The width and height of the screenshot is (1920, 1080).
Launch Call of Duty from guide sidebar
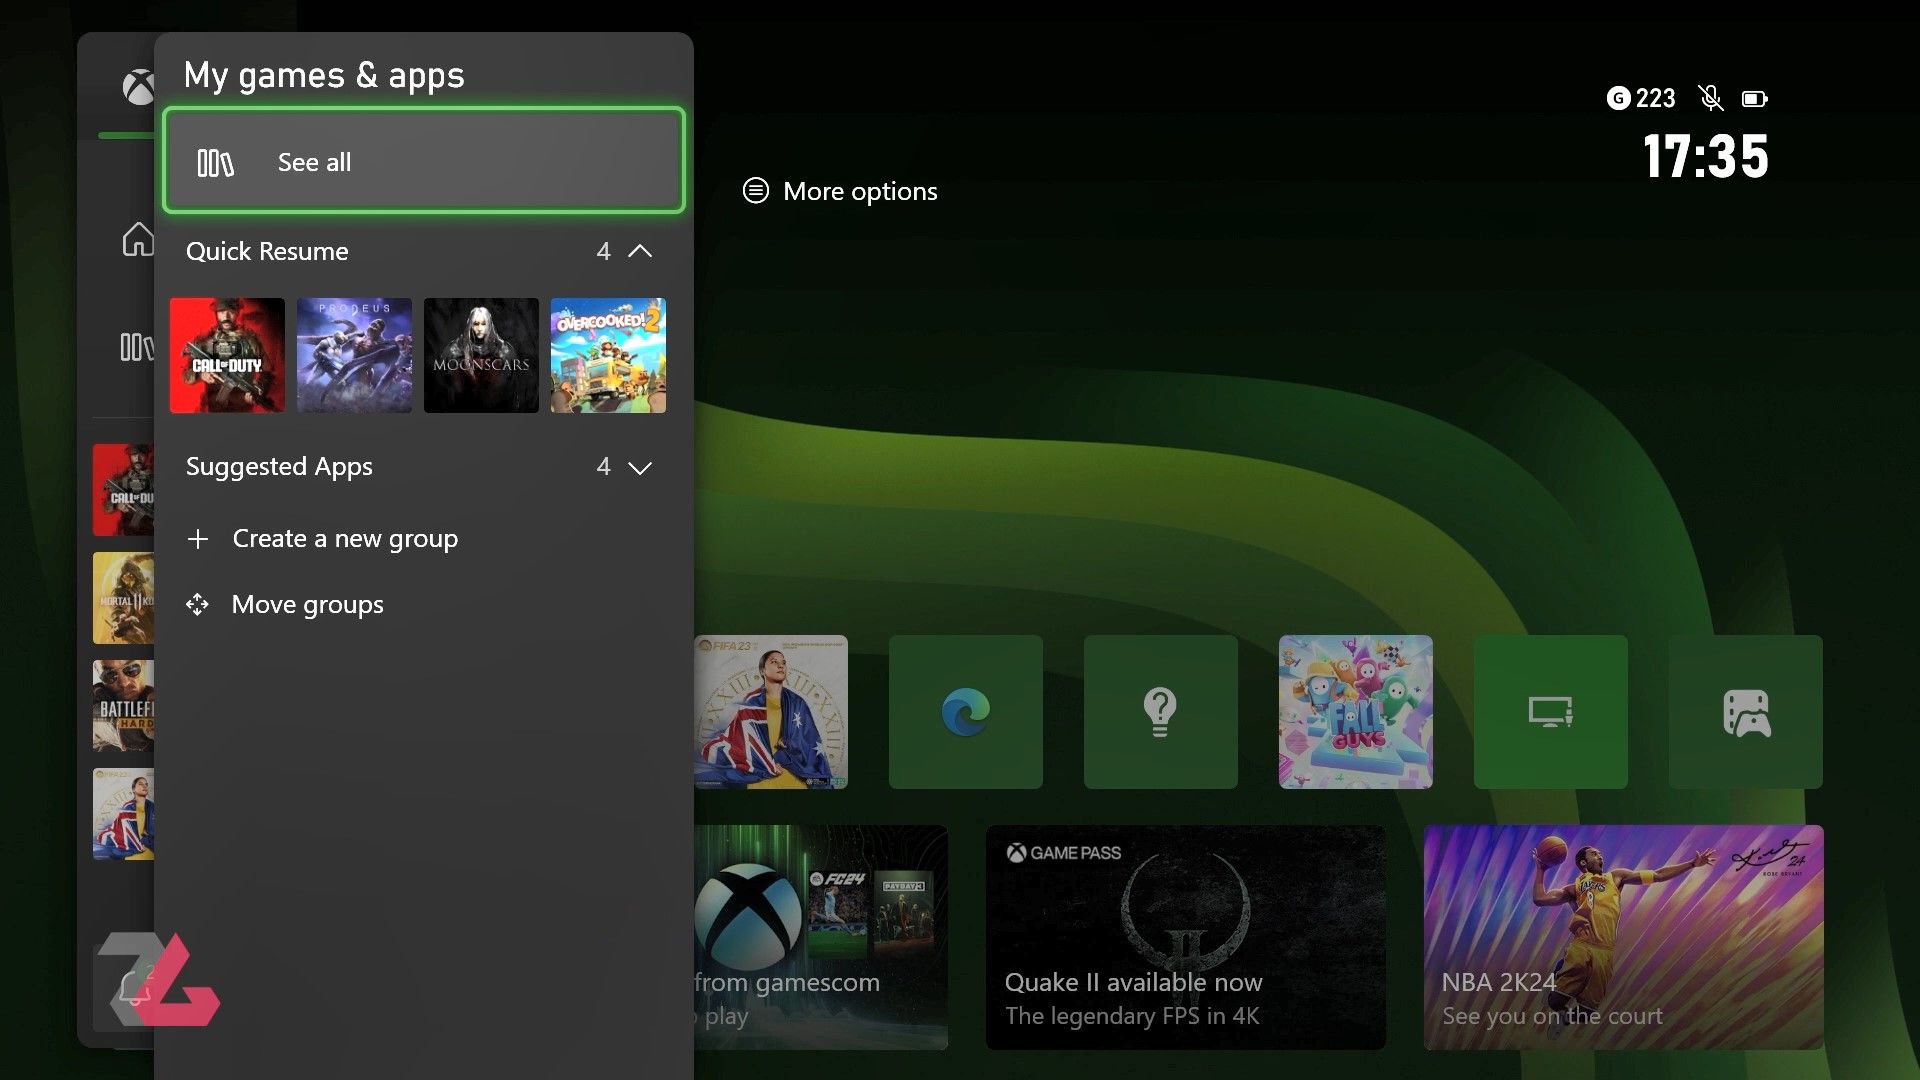[x=123, y=490]
